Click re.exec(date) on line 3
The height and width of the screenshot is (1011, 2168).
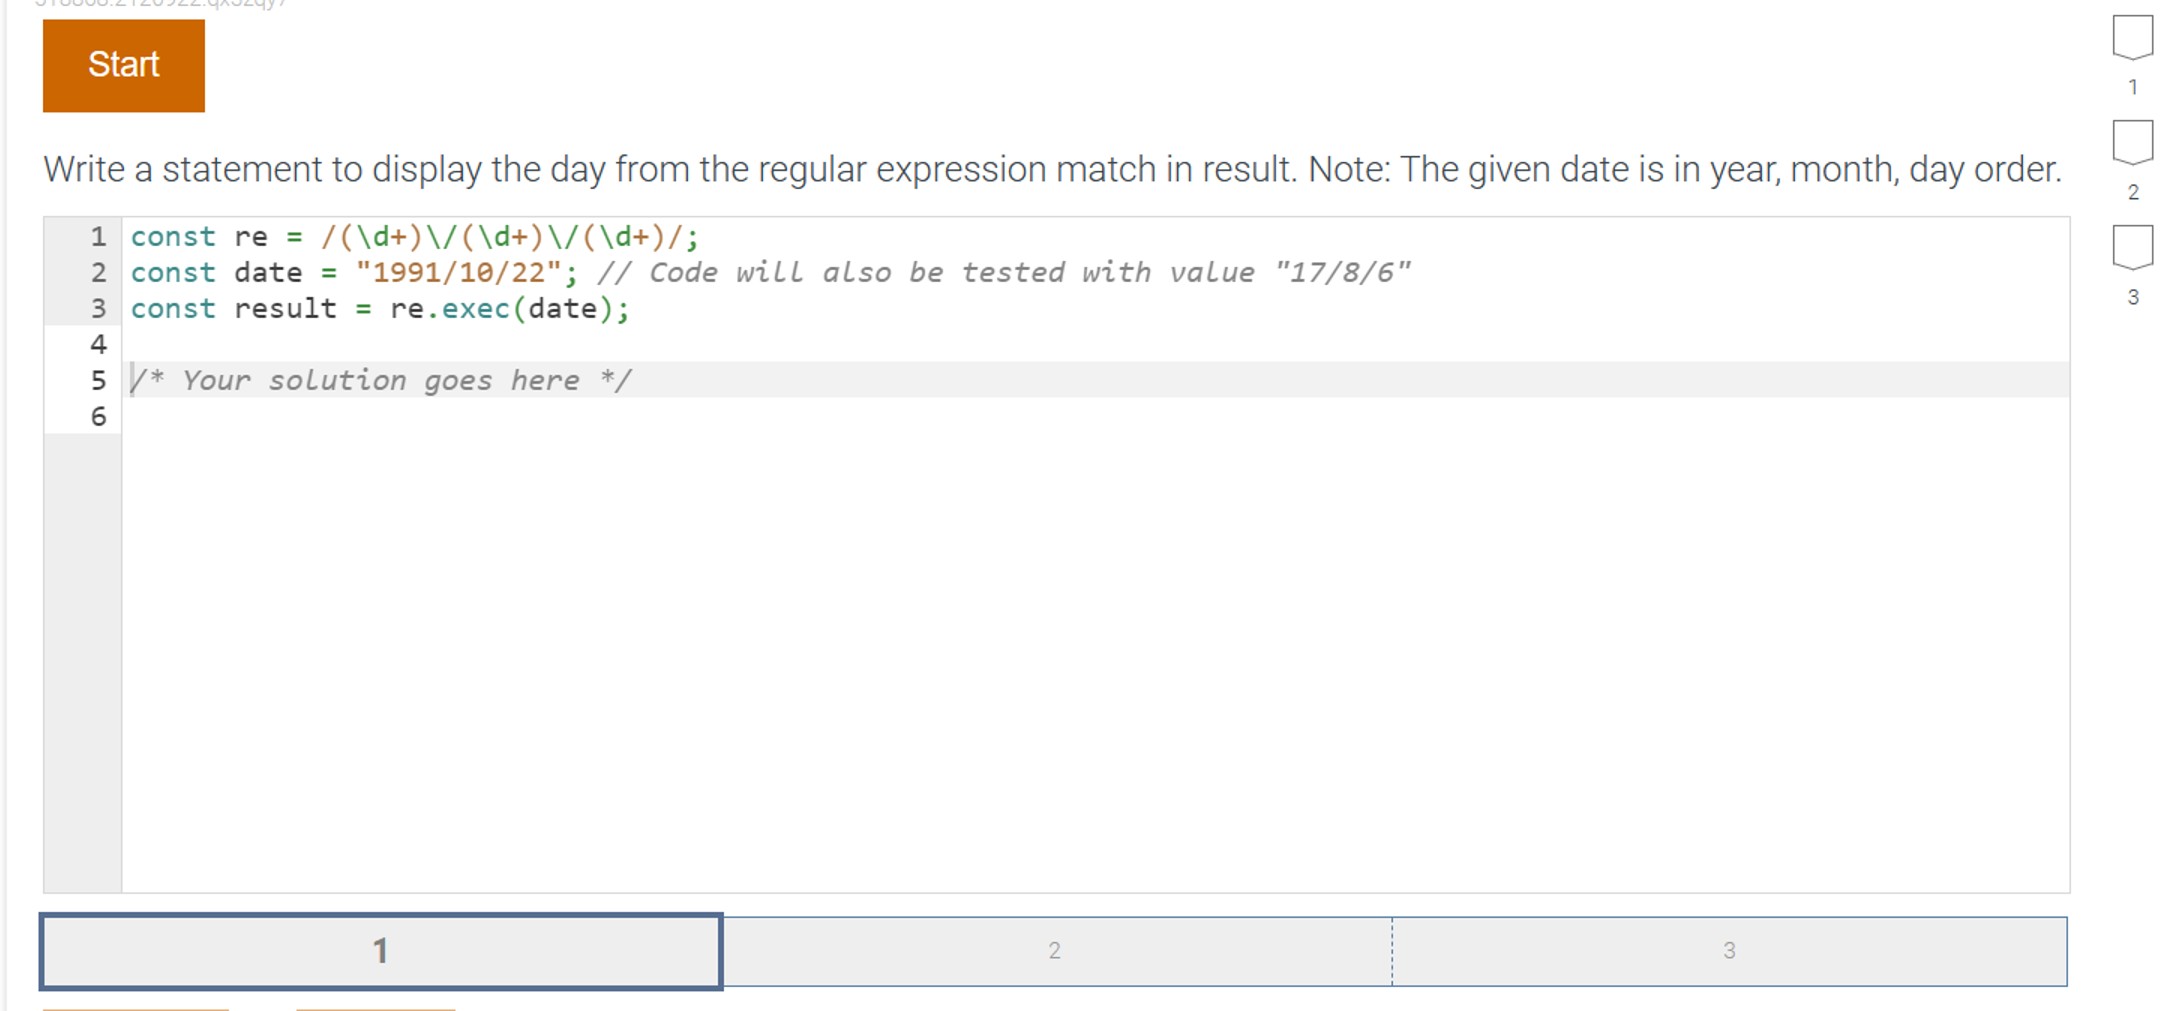tap(510, 309)
